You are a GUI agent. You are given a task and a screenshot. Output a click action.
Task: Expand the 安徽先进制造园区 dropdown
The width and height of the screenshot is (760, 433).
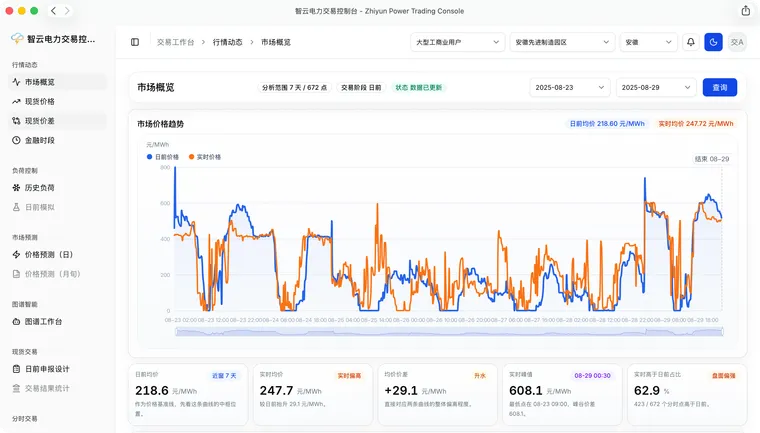click(x=562, y=42)
